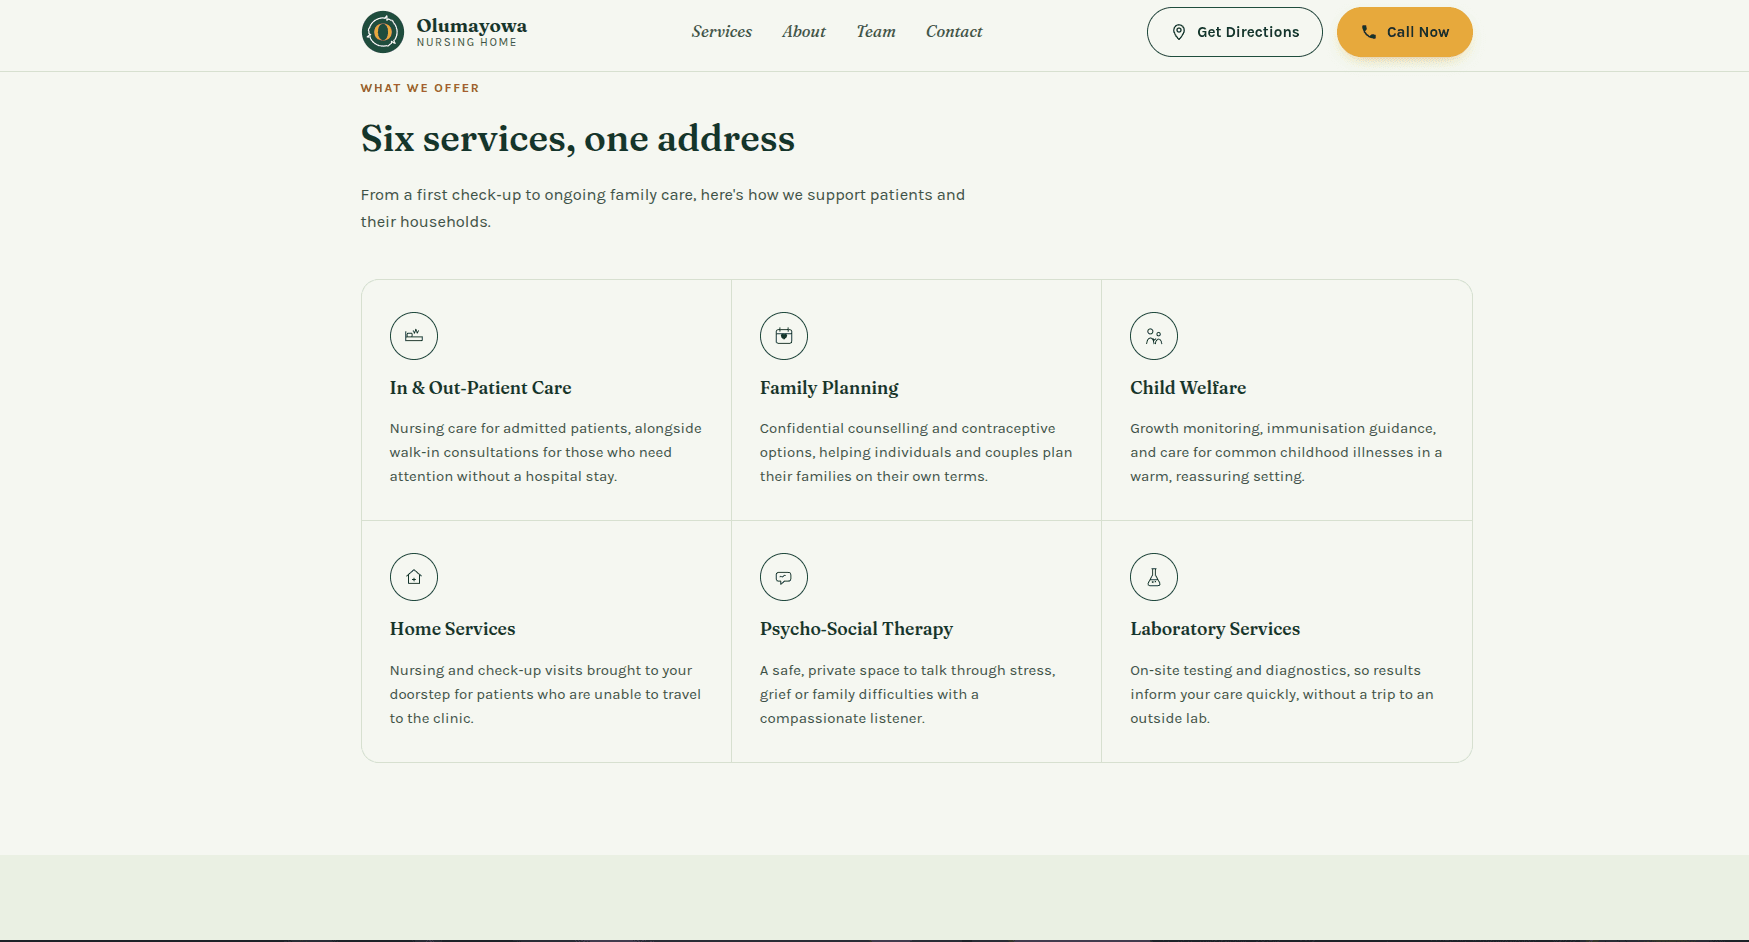Image resolution: width=1749 pixels, height=942 pixels.
Task: Click the Olumayowa Nursing Home brand name
Action: pos(471,32)
